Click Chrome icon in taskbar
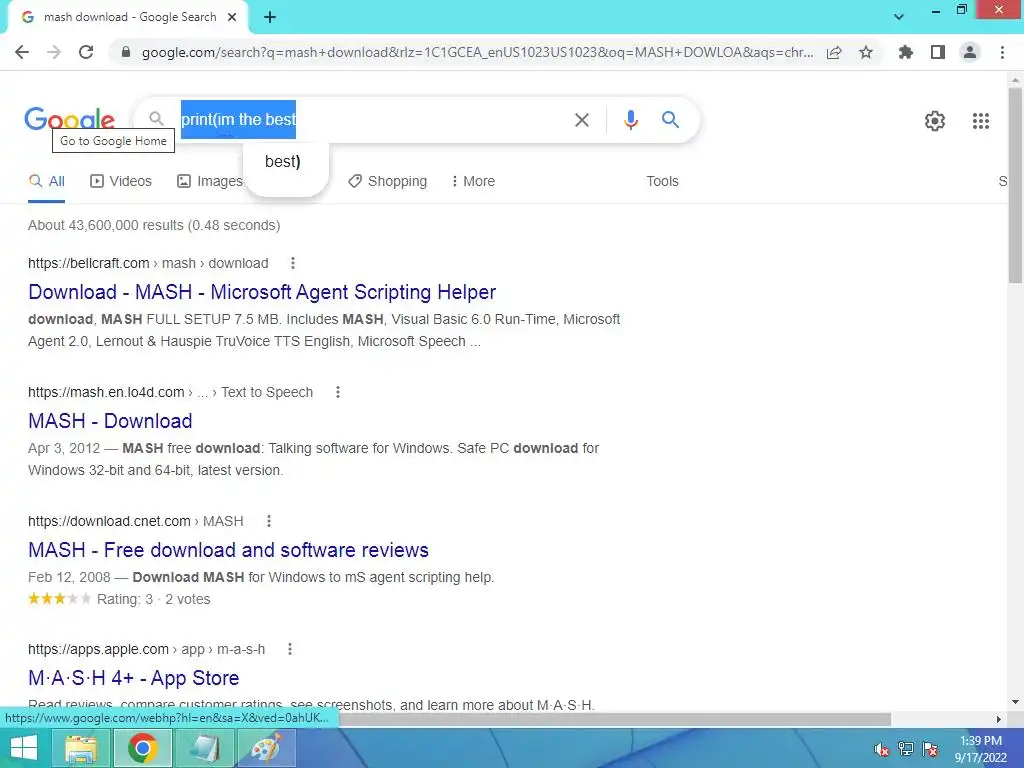The image size is (1024, 768). click(x=142, y=748)
